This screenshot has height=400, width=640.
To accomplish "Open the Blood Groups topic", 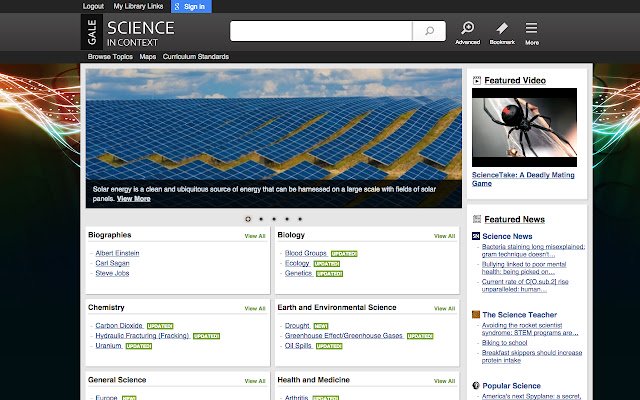I will tap(306, 253).
